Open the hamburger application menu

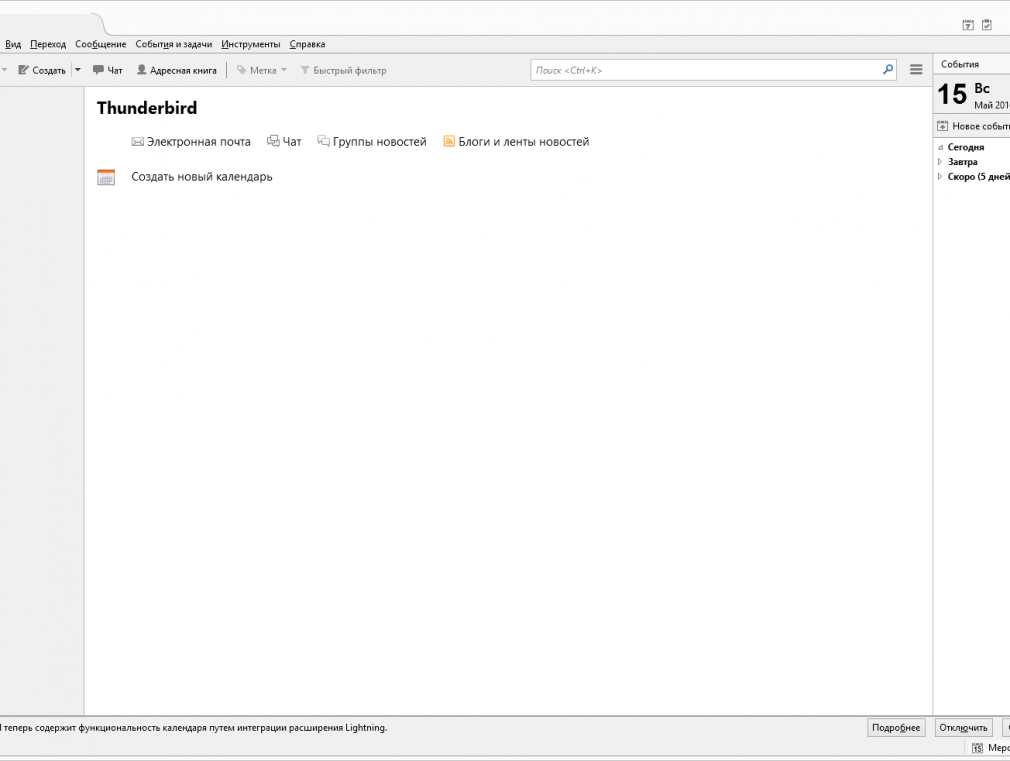click(x=916, y=70)
